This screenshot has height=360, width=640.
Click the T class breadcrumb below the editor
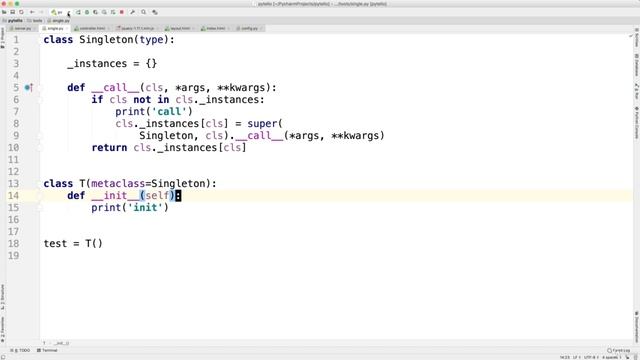44,343
